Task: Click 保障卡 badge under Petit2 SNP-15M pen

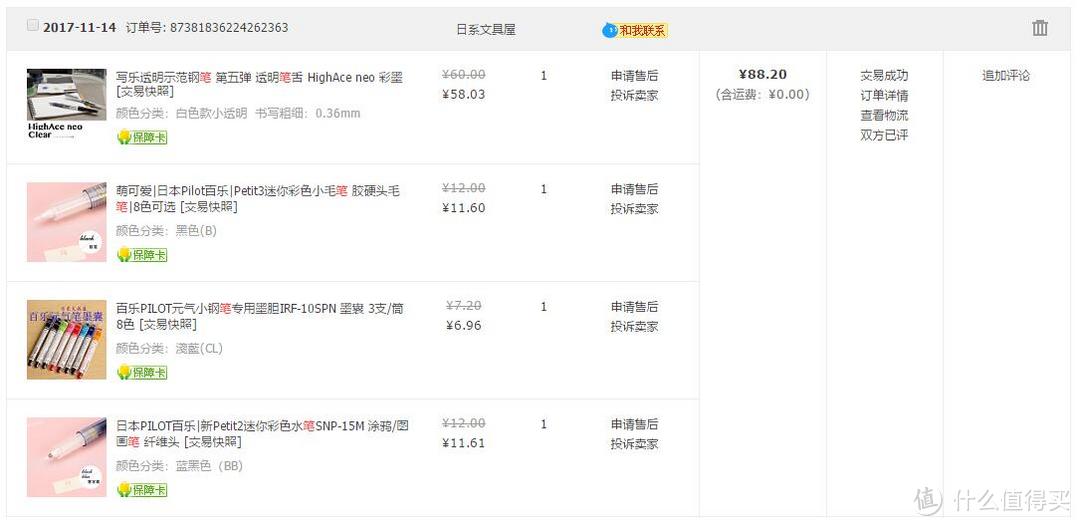Action: point(142,490)
